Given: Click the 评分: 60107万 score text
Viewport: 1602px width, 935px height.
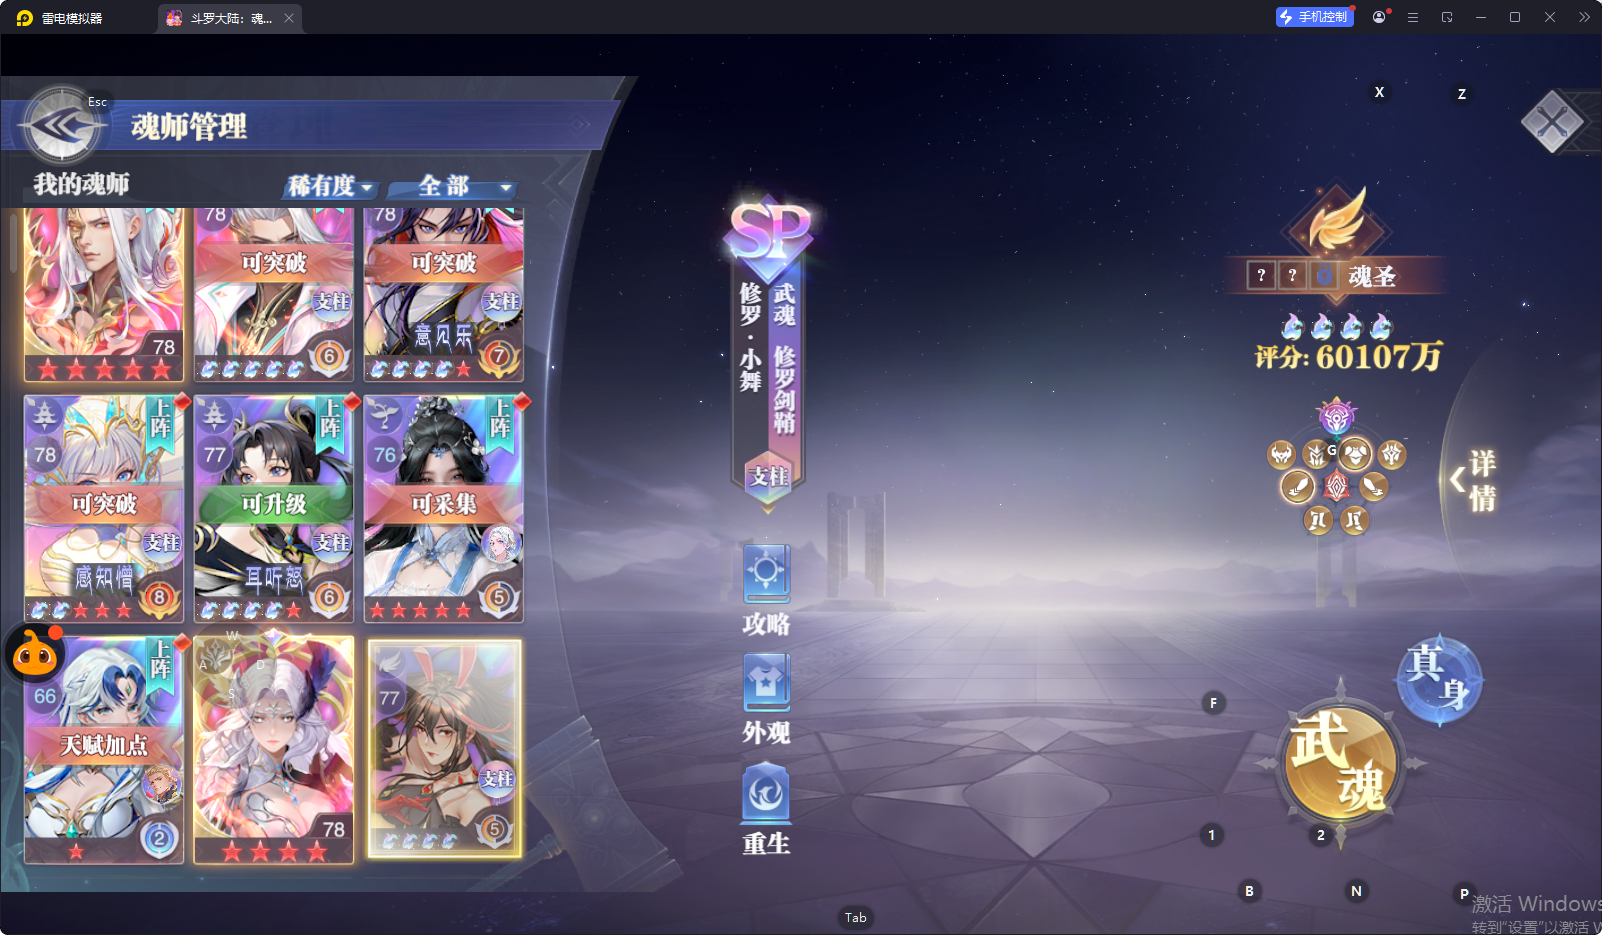Looking at the screenshot, I should [1348, 356].
